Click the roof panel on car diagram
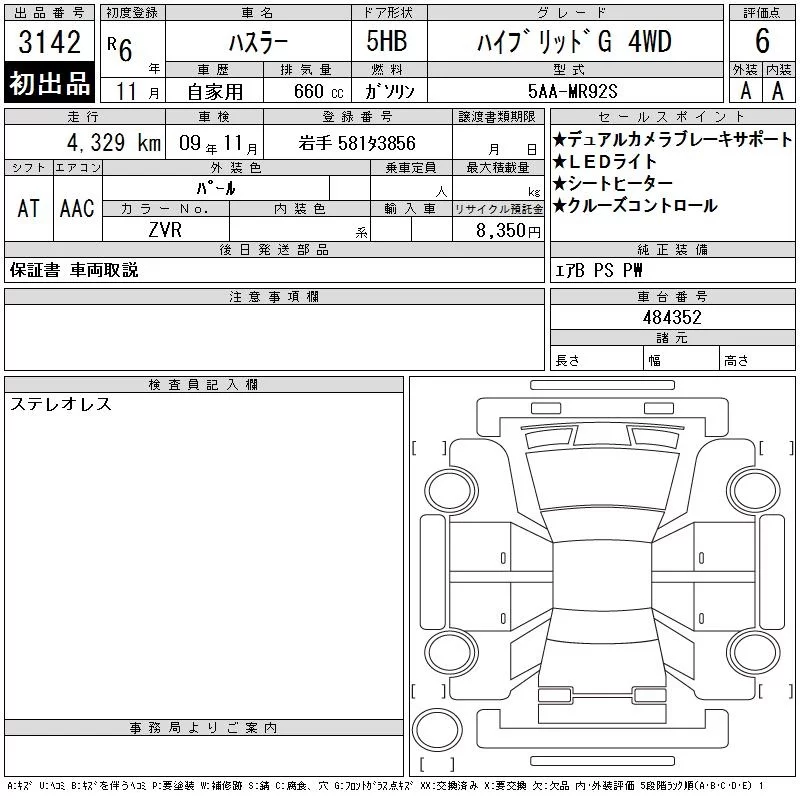800x800 pixels. [602, 576]
